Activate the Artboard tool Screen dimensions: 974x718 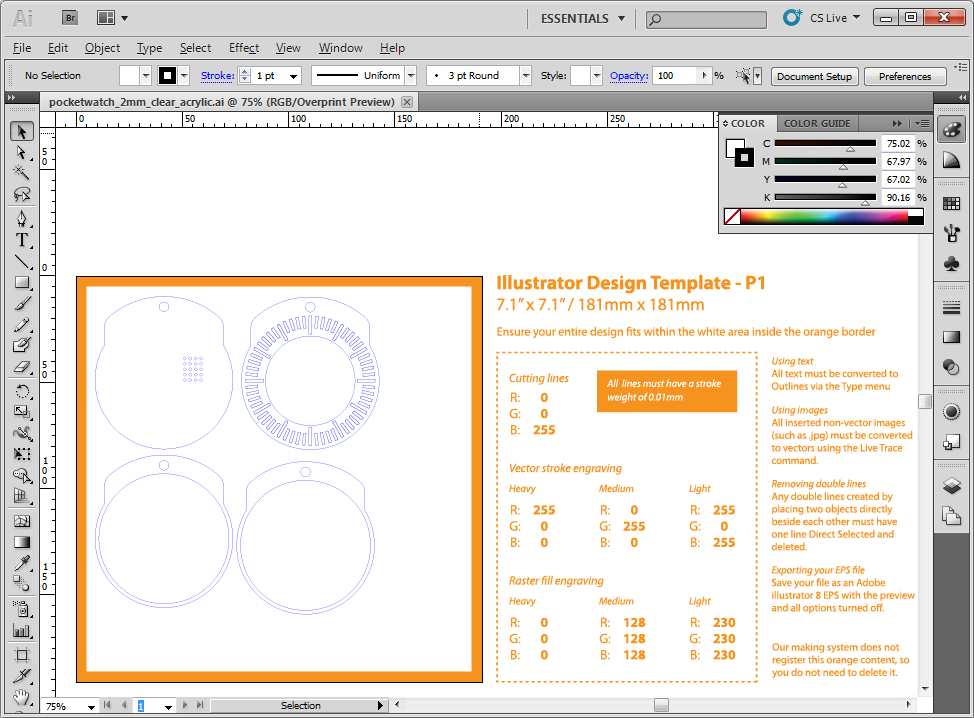22,655
